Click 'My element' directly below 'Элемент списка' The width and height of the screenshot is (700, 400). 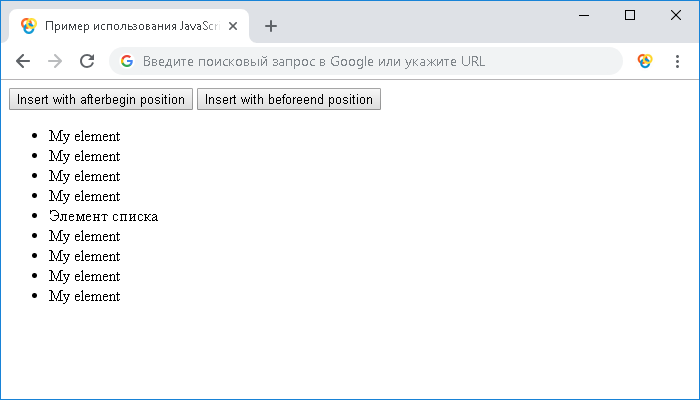coord(84,236)
